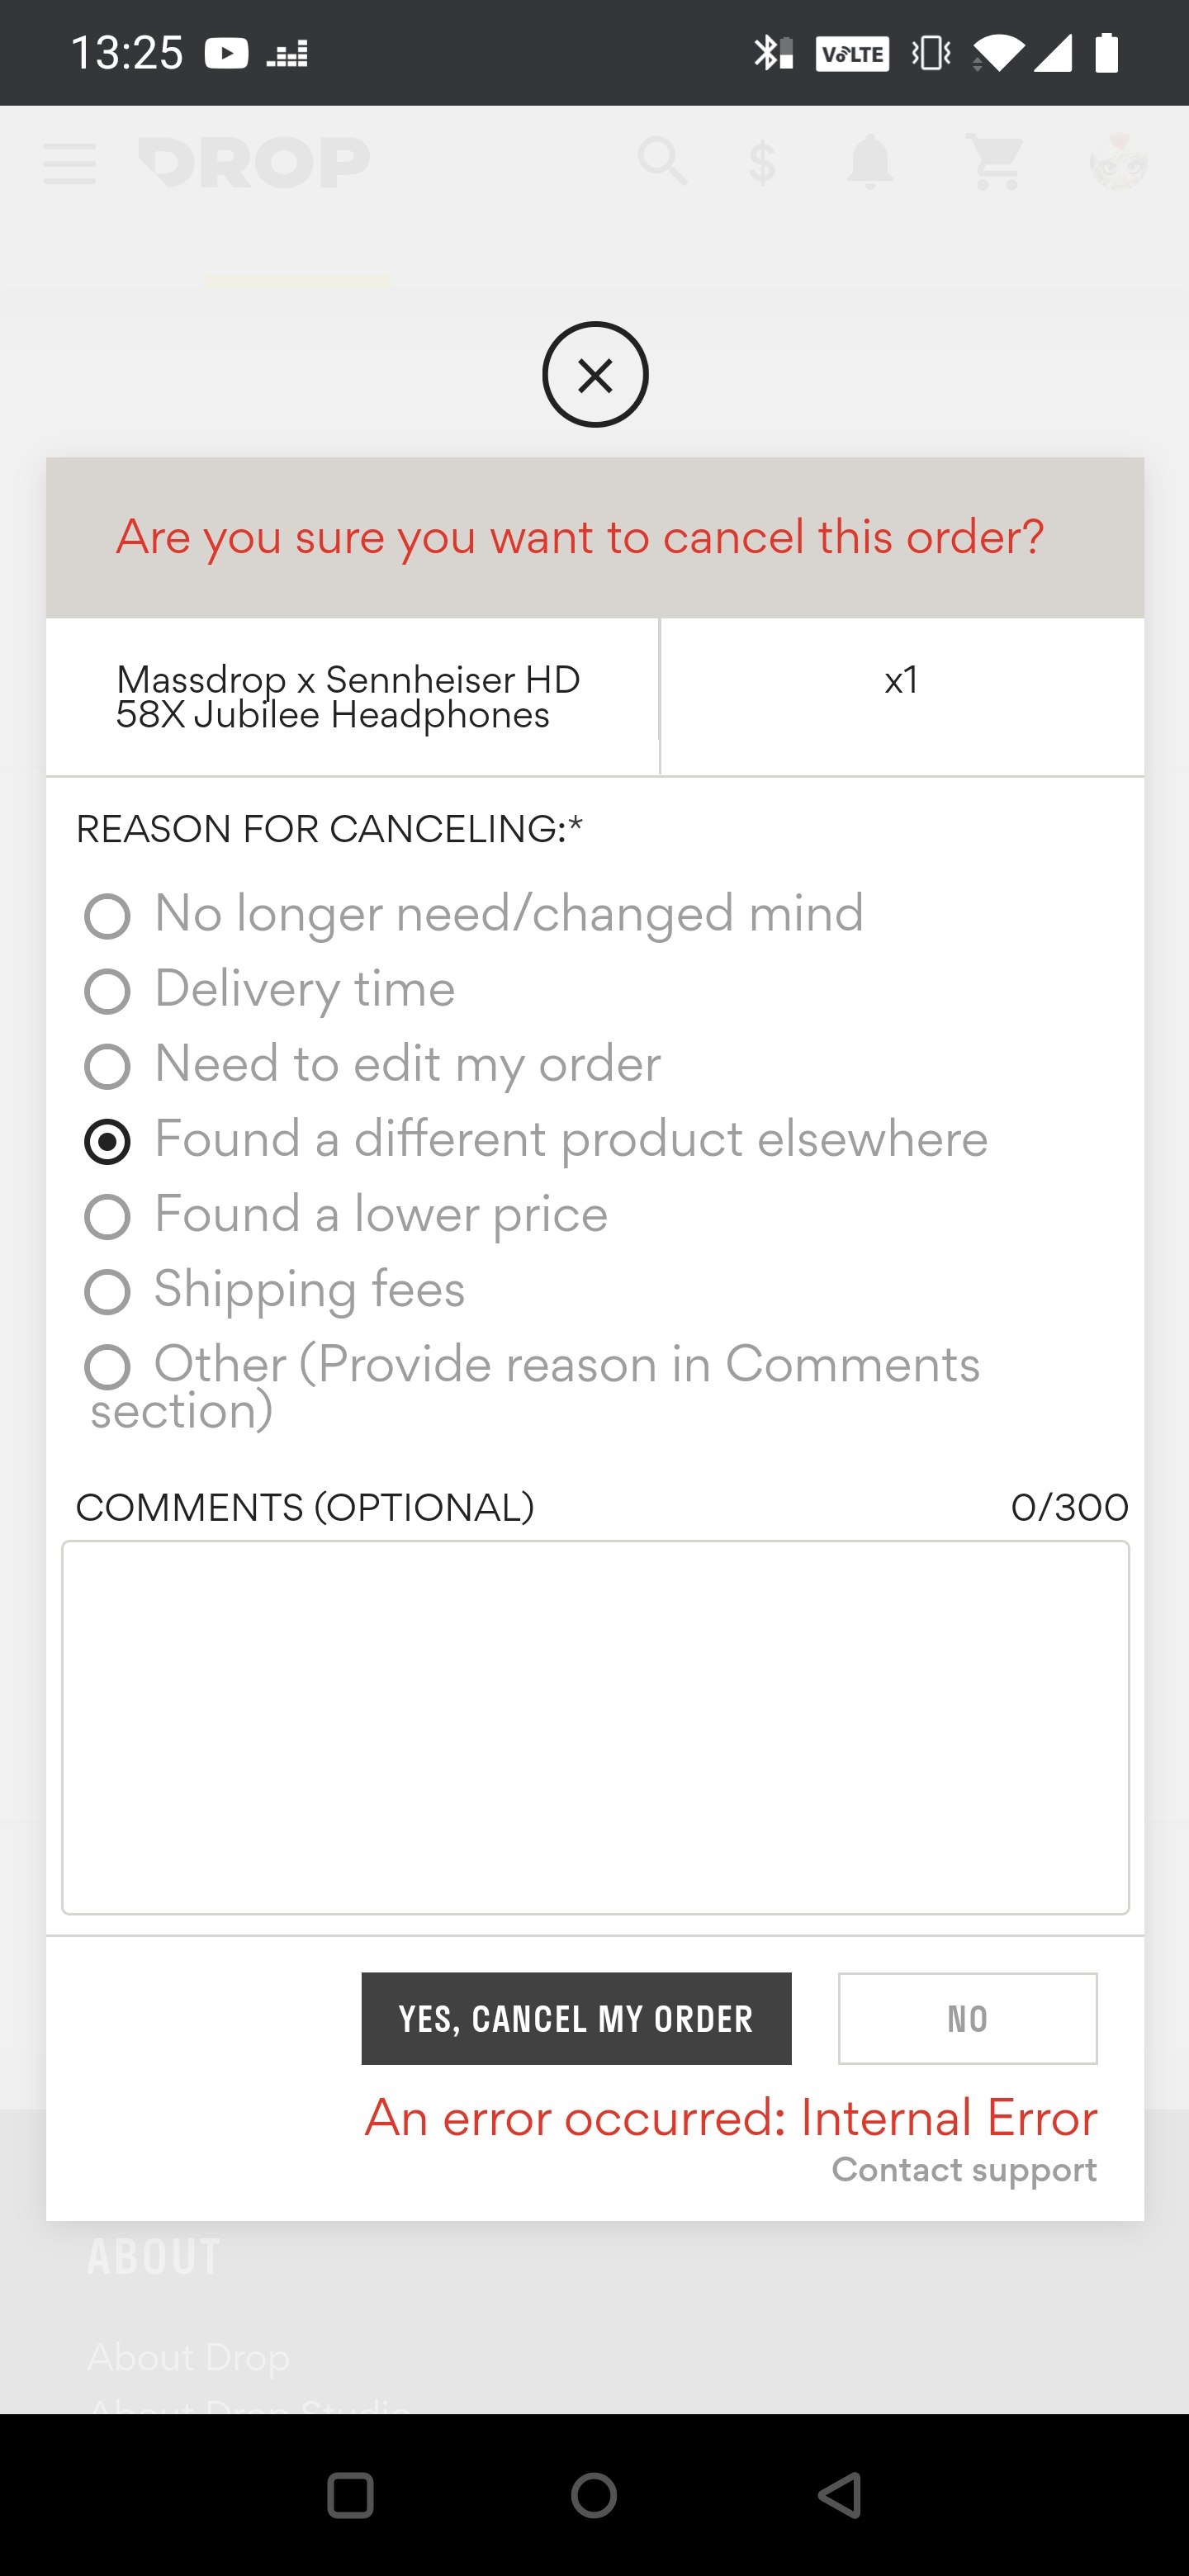
Task: Pick "Found a different product elsewhere" radio
Action: 108,1141
